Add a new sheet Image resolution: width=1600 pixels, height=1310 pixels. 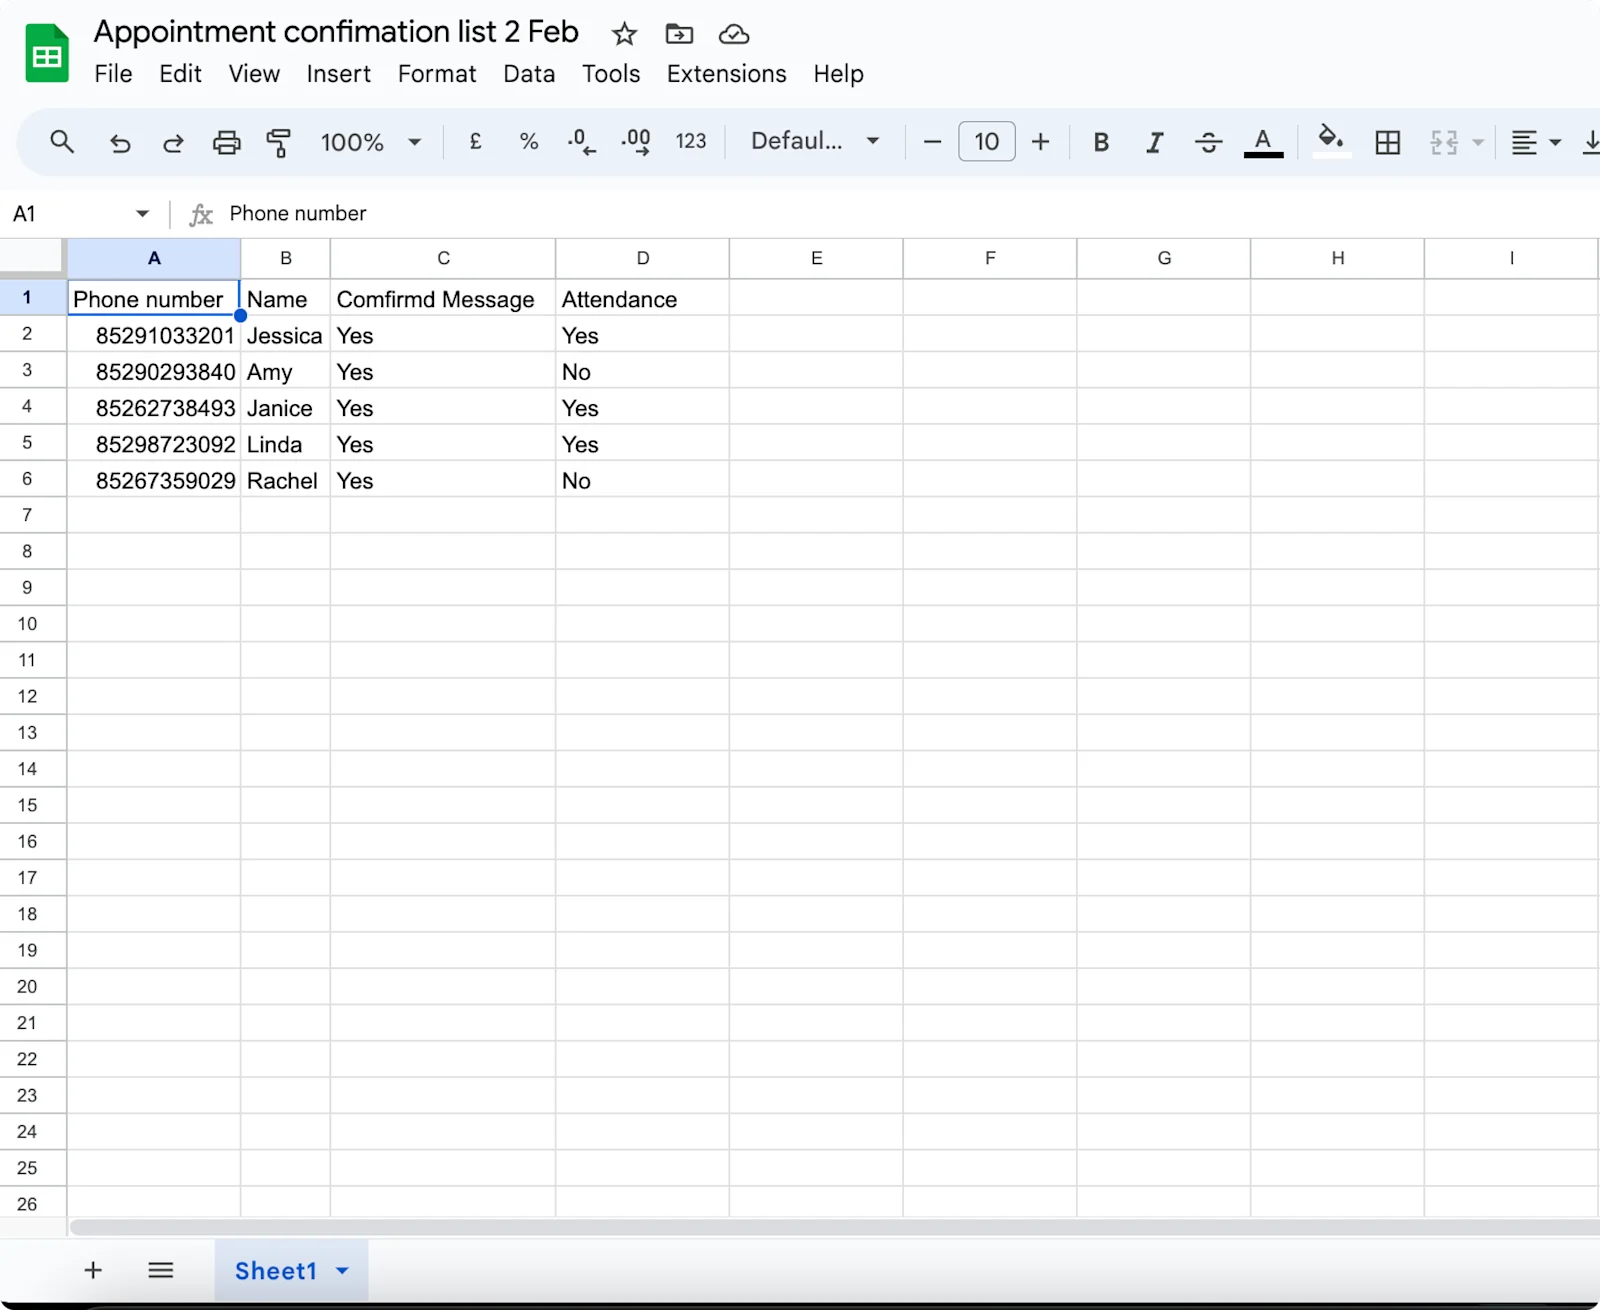tap(92, 1270)
